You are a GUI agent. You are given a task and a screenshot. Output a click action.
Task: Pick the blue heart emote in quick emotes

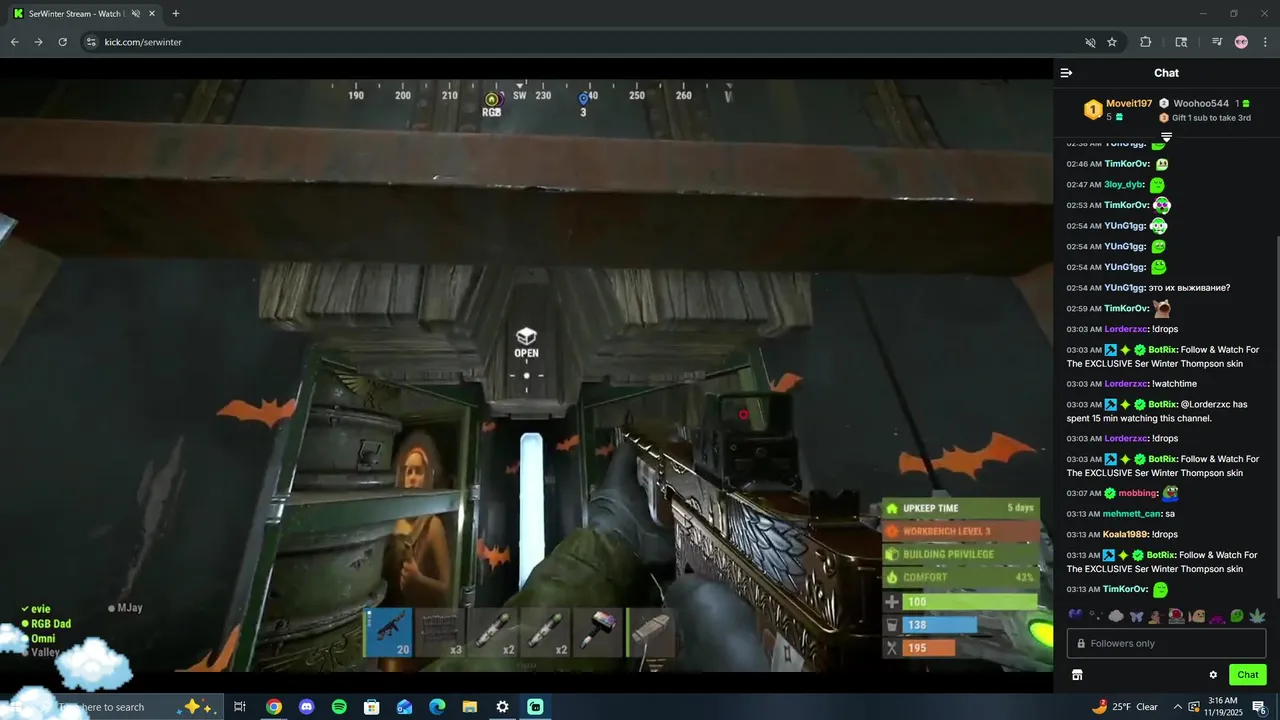click(1075, 615)
